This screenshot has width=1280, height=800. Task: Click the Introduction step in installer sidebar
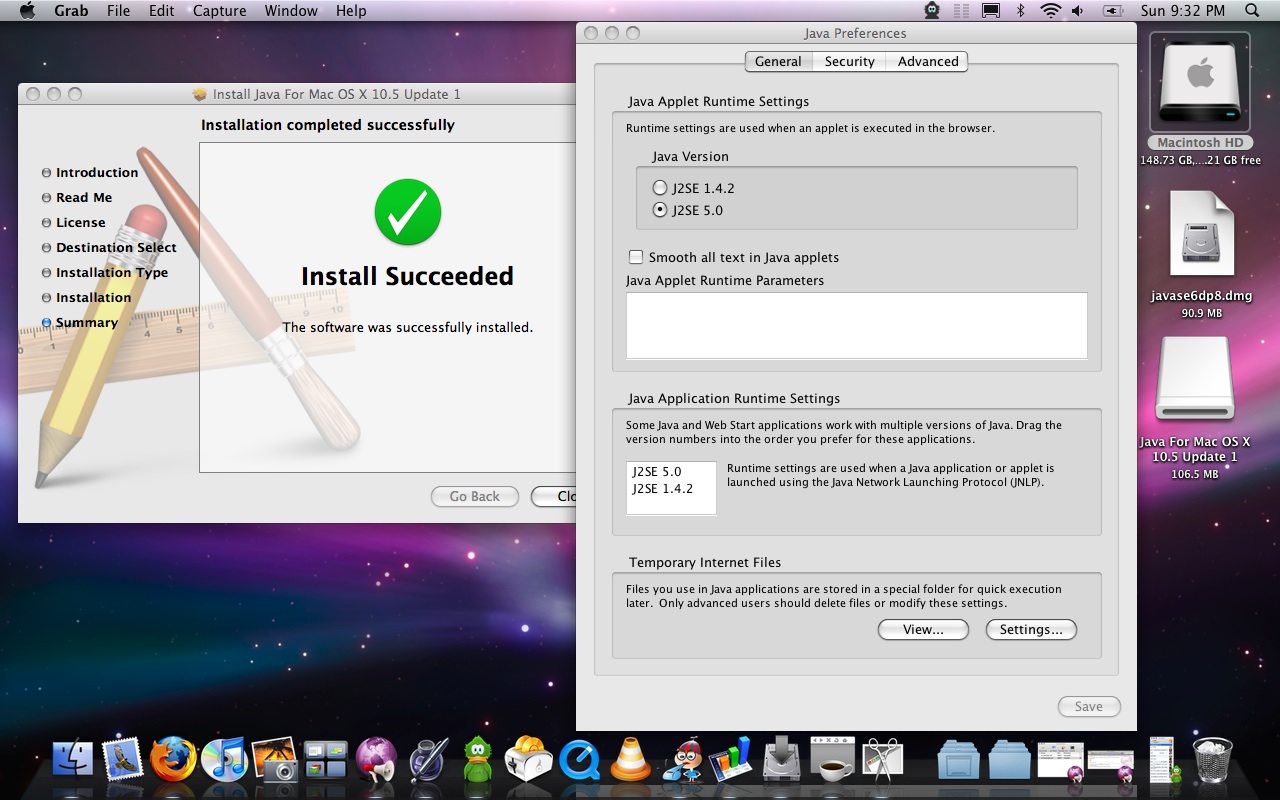click(96, 172)
